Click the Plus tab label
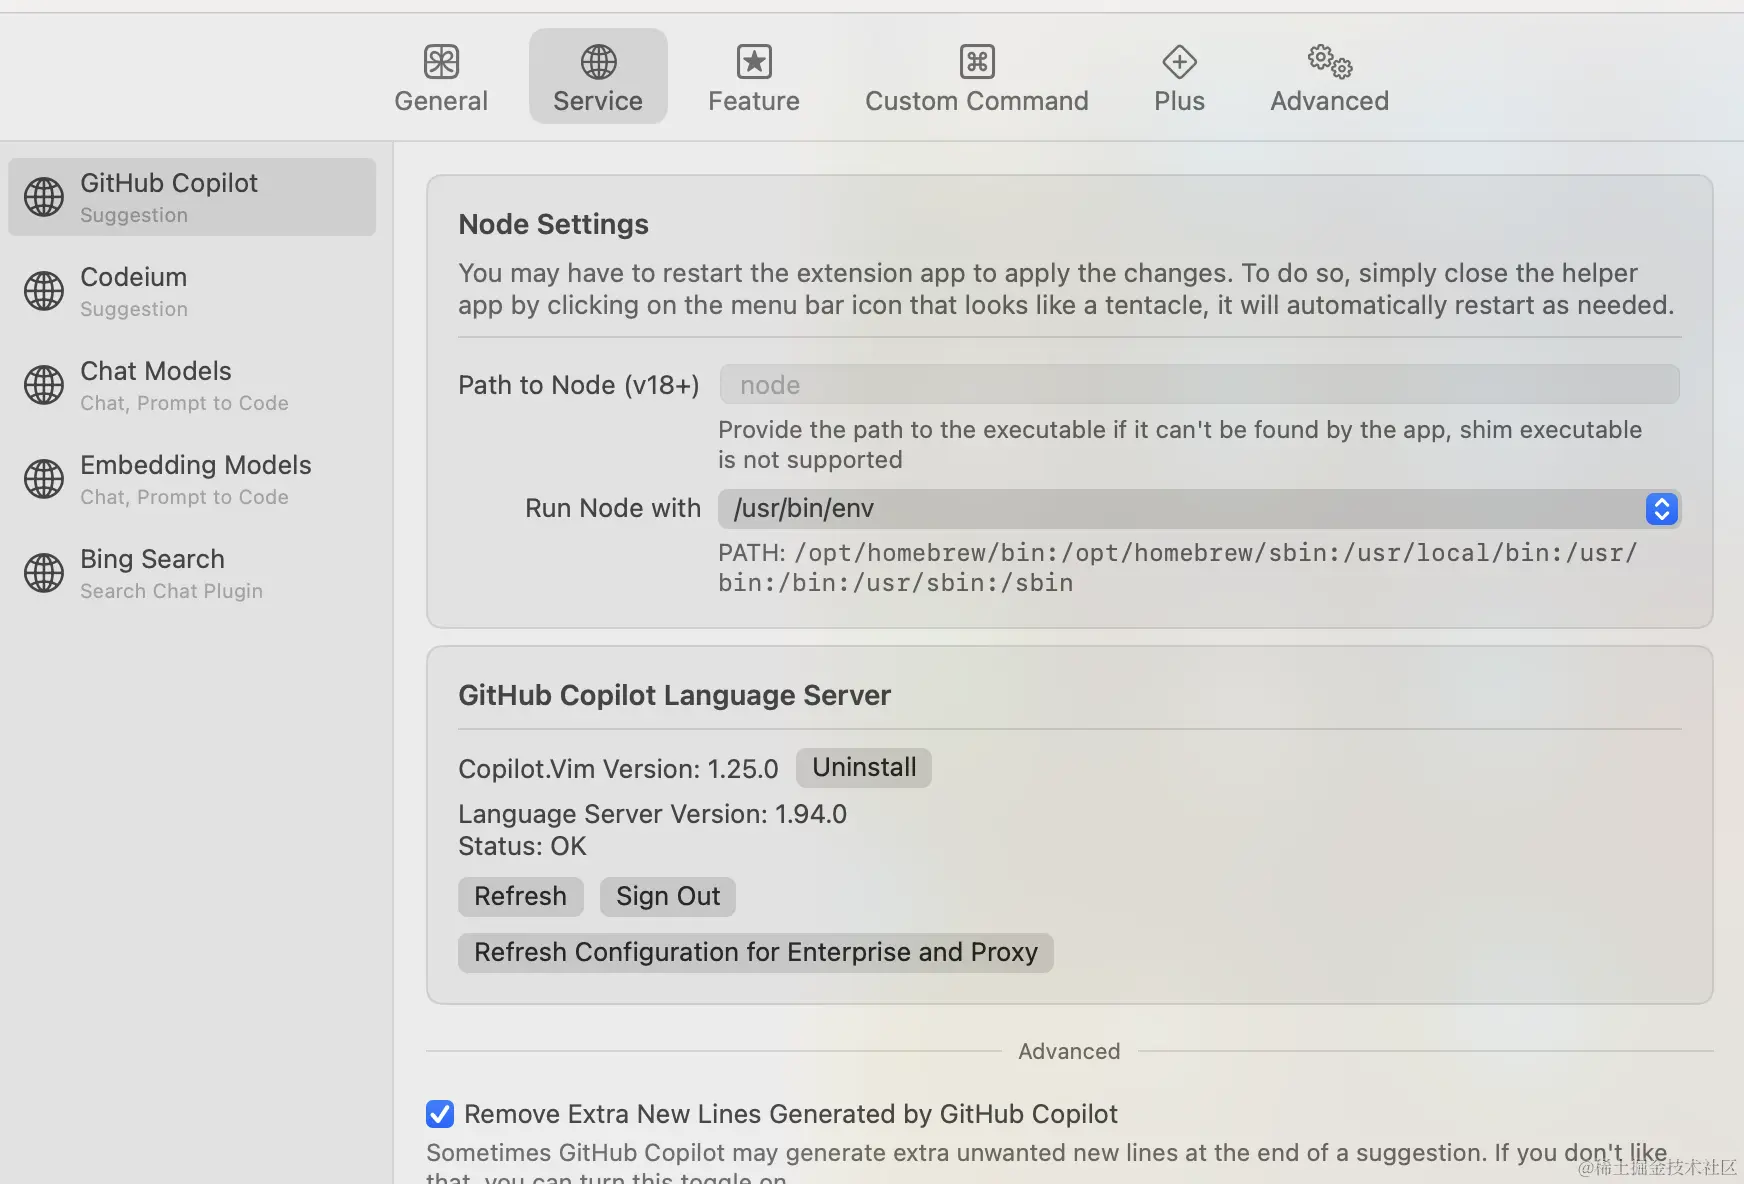The height and width of the screenshot is (1184, 1744). (1180, 101)
